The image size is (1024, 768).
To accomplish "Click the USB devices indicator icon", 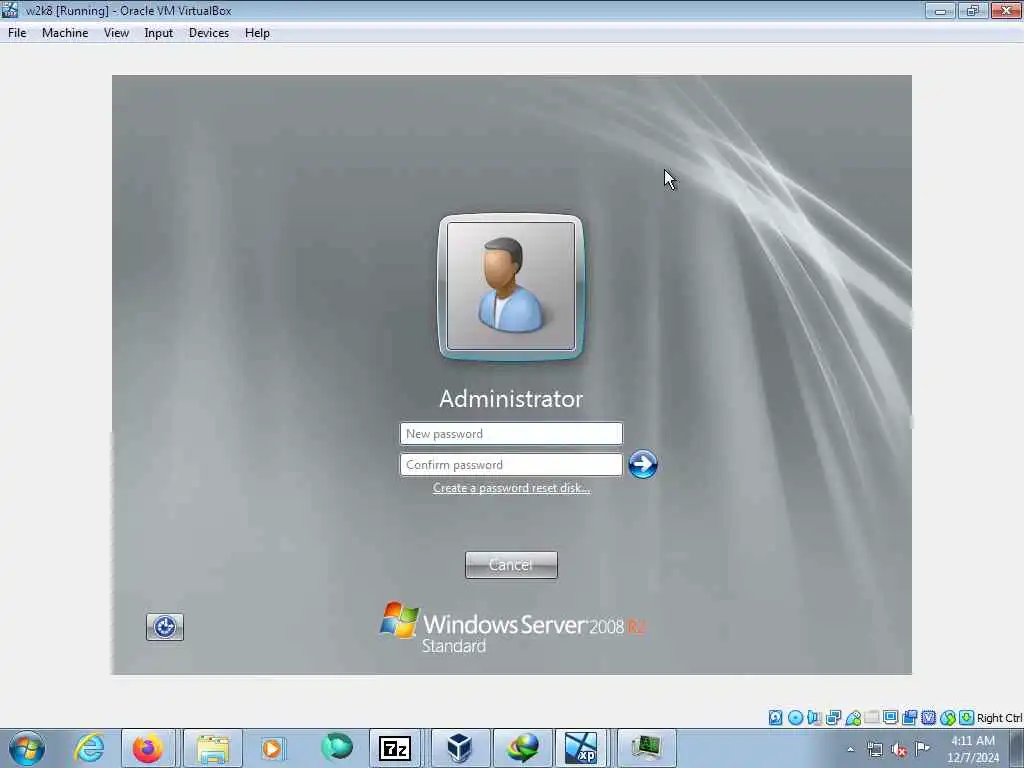I will click(x=852, y=718).
